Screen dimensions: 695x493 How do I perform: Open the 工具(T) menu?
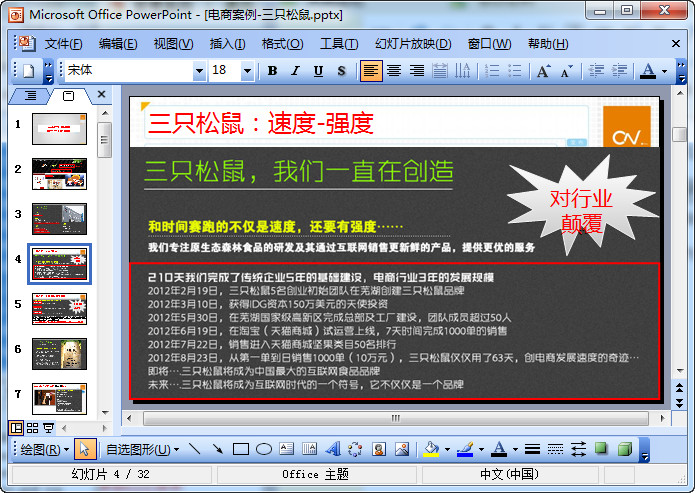click(339, 44)
